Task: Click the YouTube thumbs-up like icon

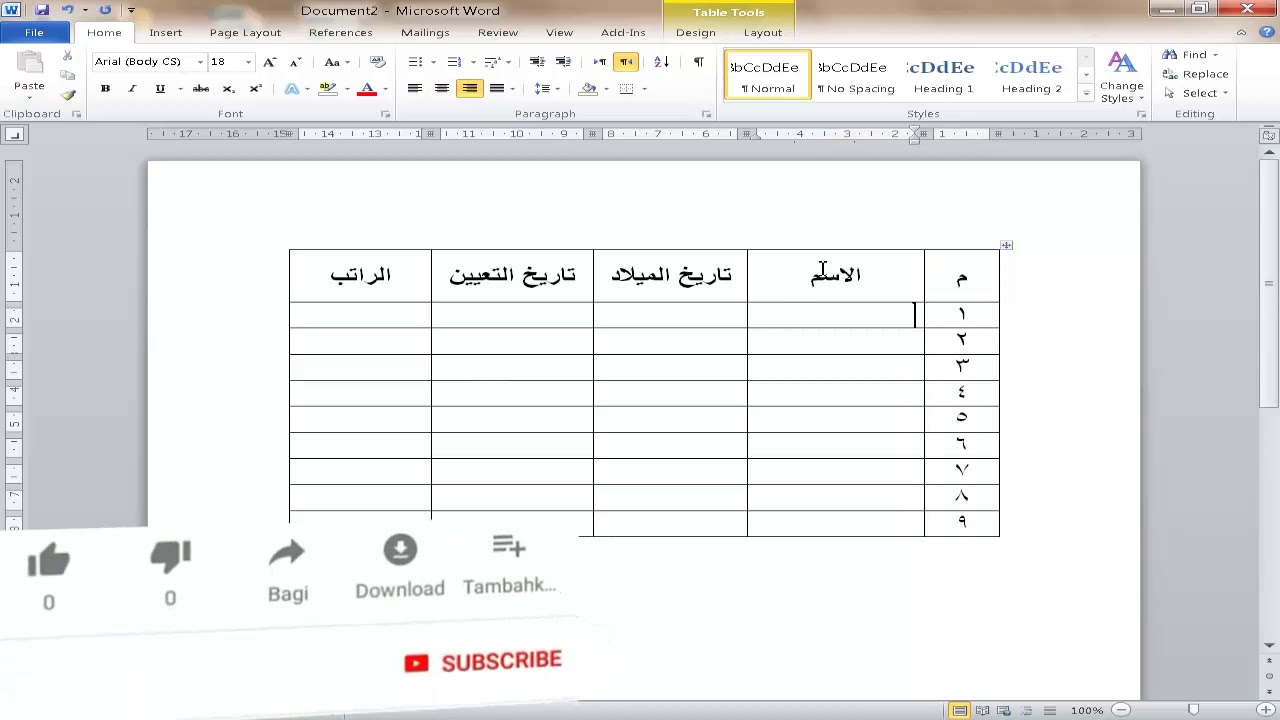Action: (x=49, y=560)
